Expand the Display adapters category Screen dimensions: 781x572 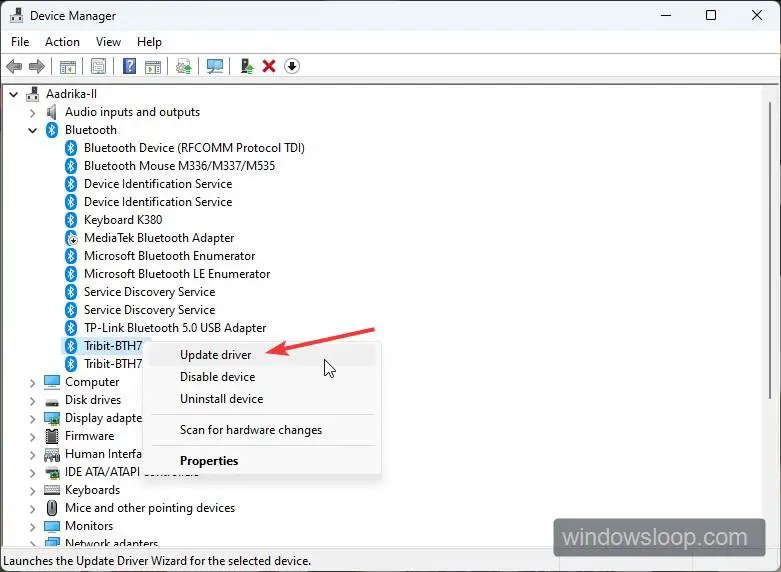[32, 419]
